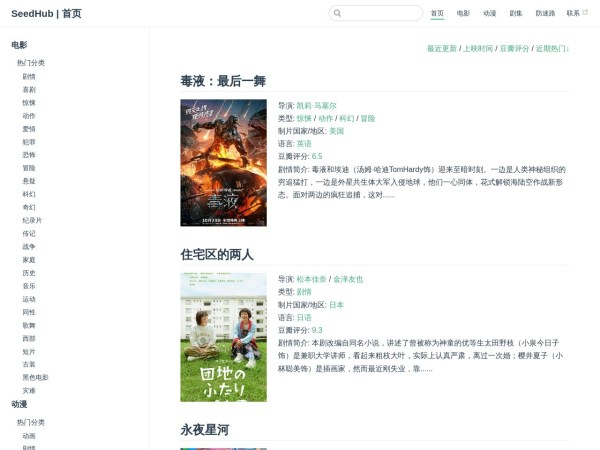Go to 动漫 in the top navigation
This screenshot has width=600, height=450.
point(489,14)
